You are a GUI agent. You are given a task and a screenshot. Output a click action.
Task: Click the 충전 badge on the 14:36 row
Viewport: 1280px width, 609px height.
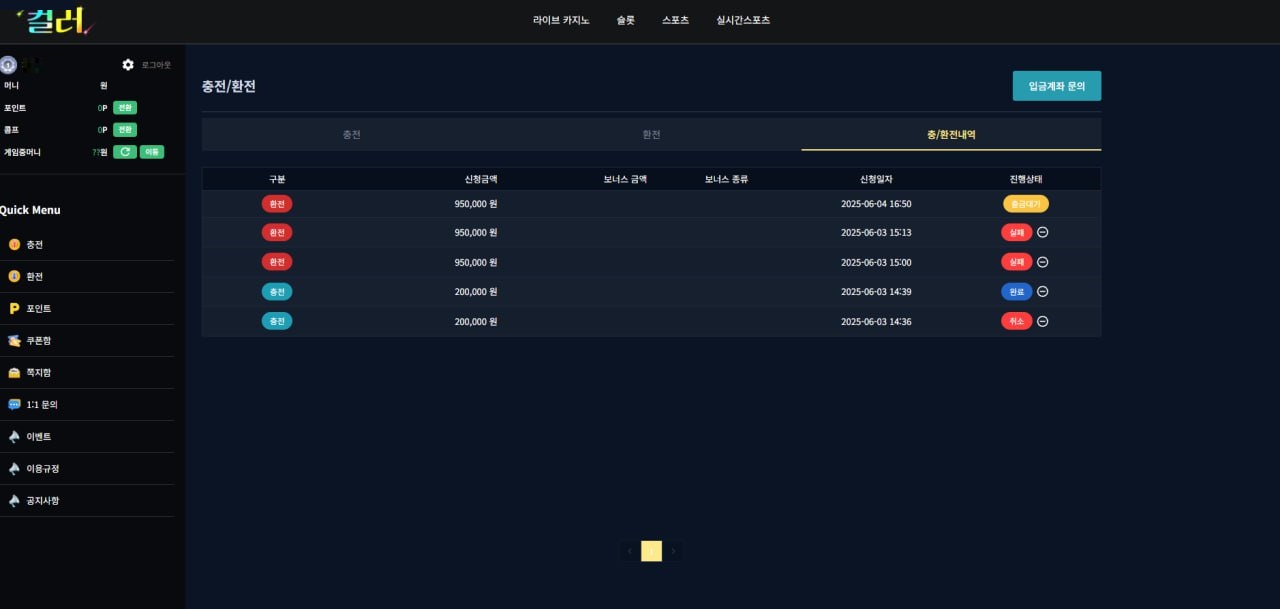(277, 322)
